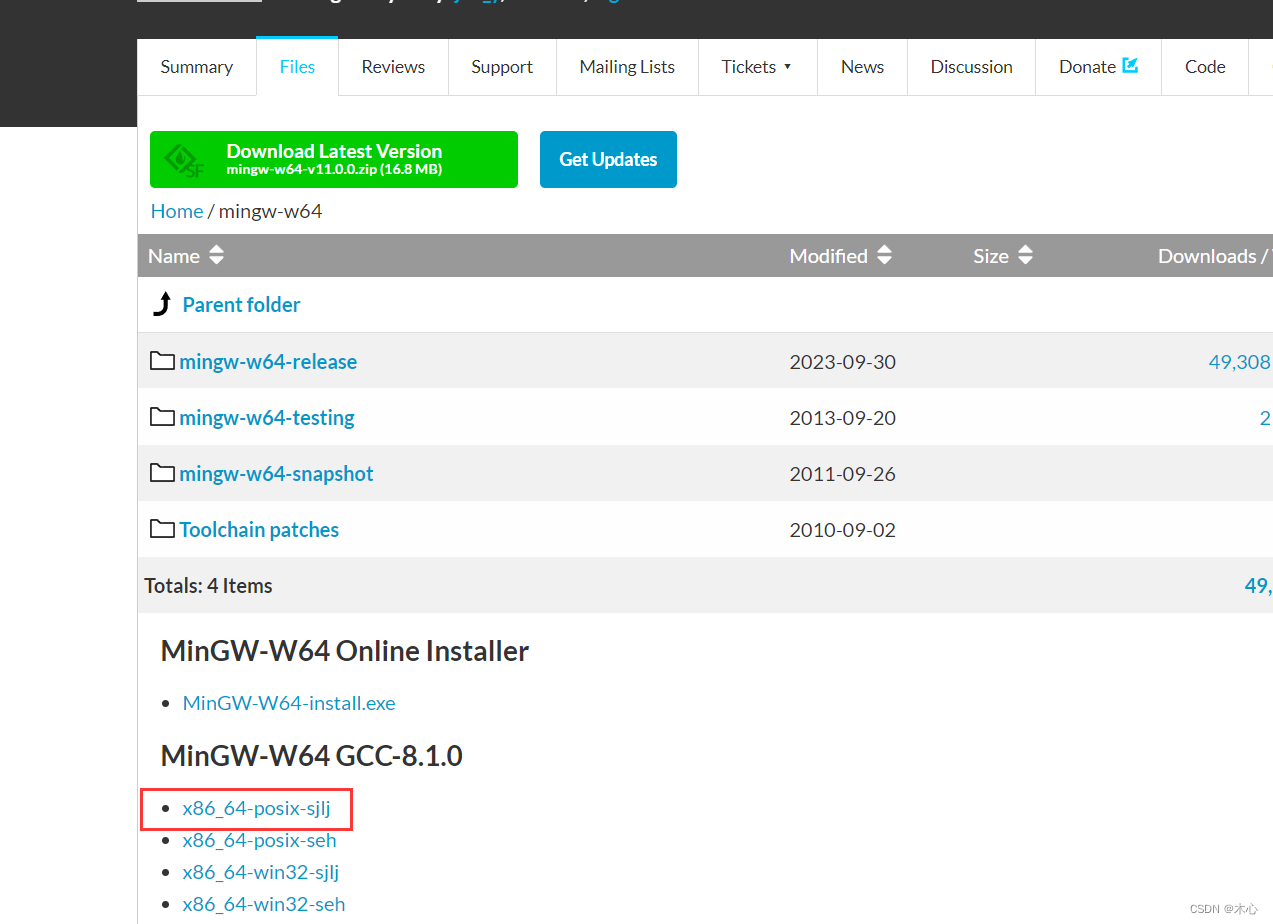Screen dimensions: 1273x924
Task: Open the Mailing Lists tab
Action: tap(627, 67)
